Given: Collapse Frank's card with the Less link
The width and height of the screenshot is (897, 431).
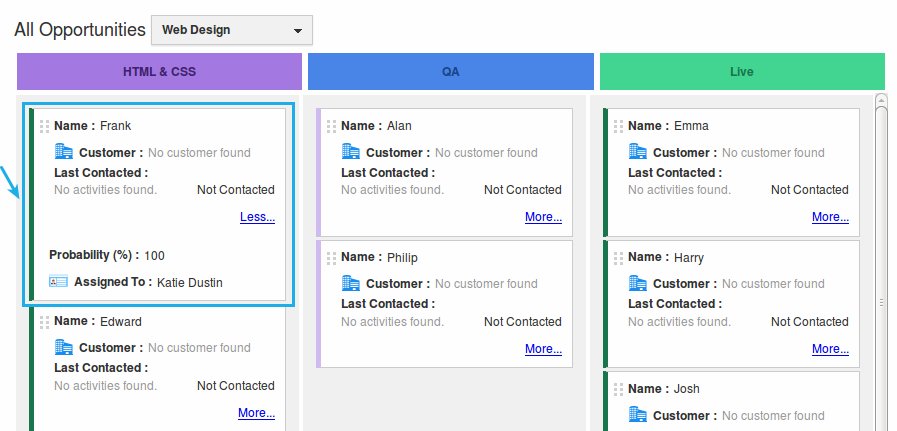Looking at the screenshot, I should [257, 217].
